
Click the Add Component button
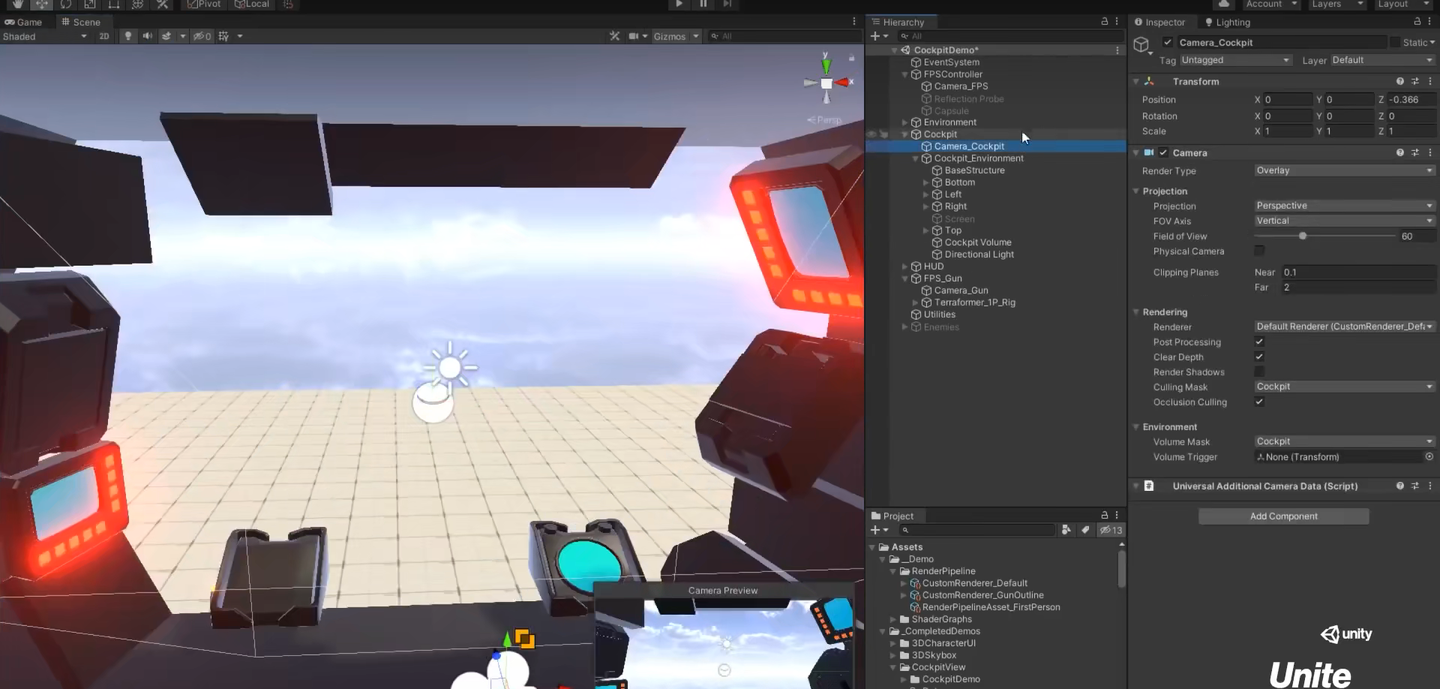click(x=1283, y=516)
